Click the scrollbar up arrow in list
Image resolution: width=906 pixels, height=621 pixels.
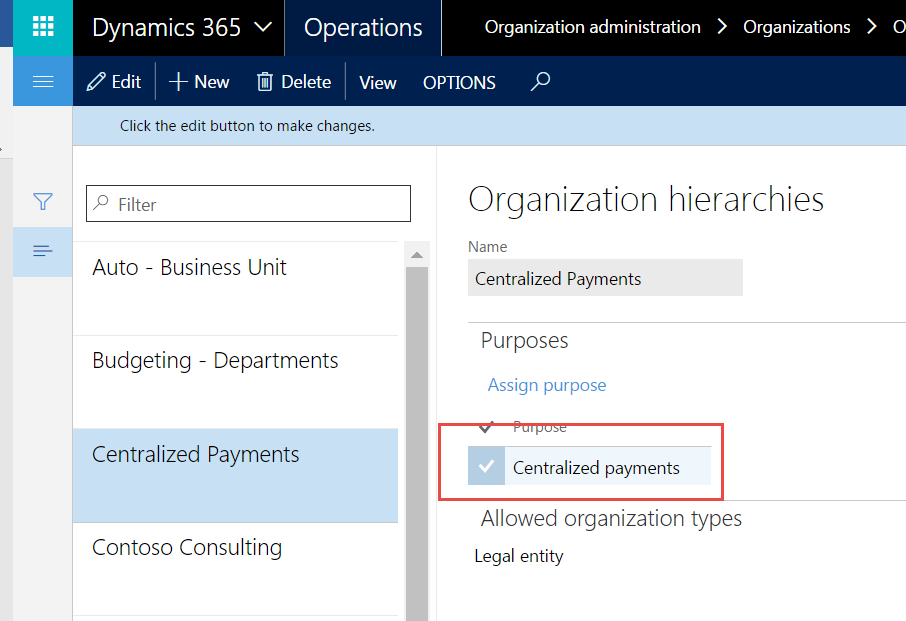417,255
